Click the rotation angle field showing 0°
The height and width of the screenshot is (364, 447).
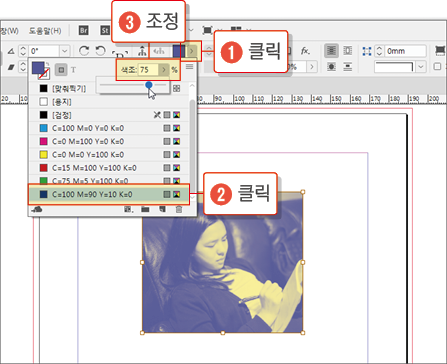point(44,51)
